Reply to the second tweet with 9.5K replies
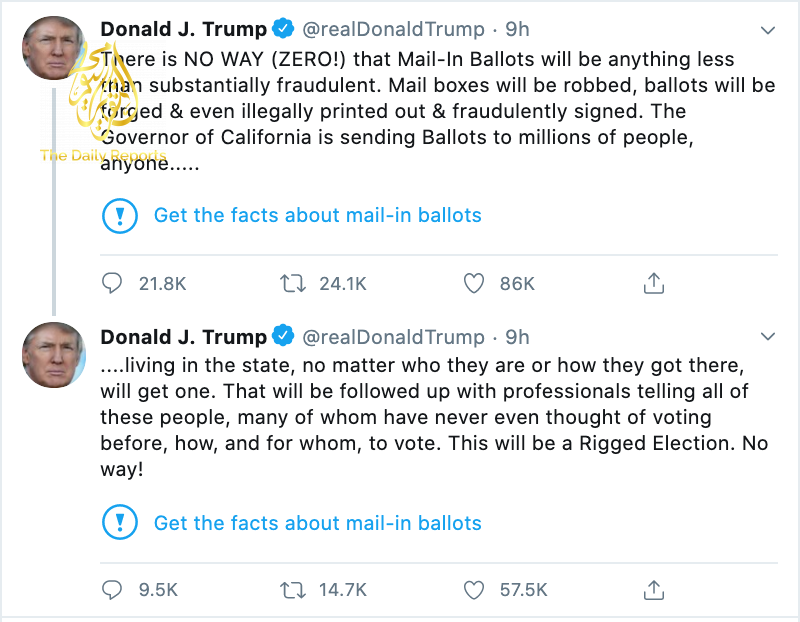 (x=113, y=590)
